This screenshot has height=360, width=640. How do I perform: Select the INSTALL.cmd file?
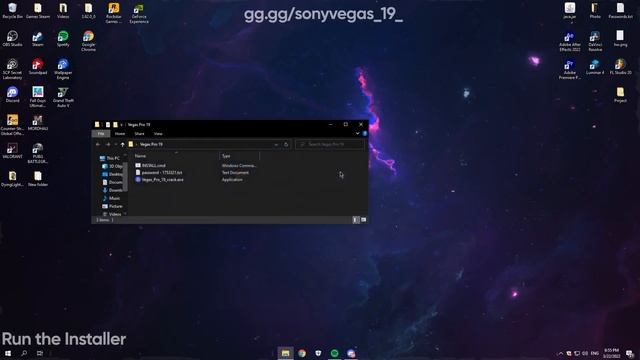pos(150,166)
